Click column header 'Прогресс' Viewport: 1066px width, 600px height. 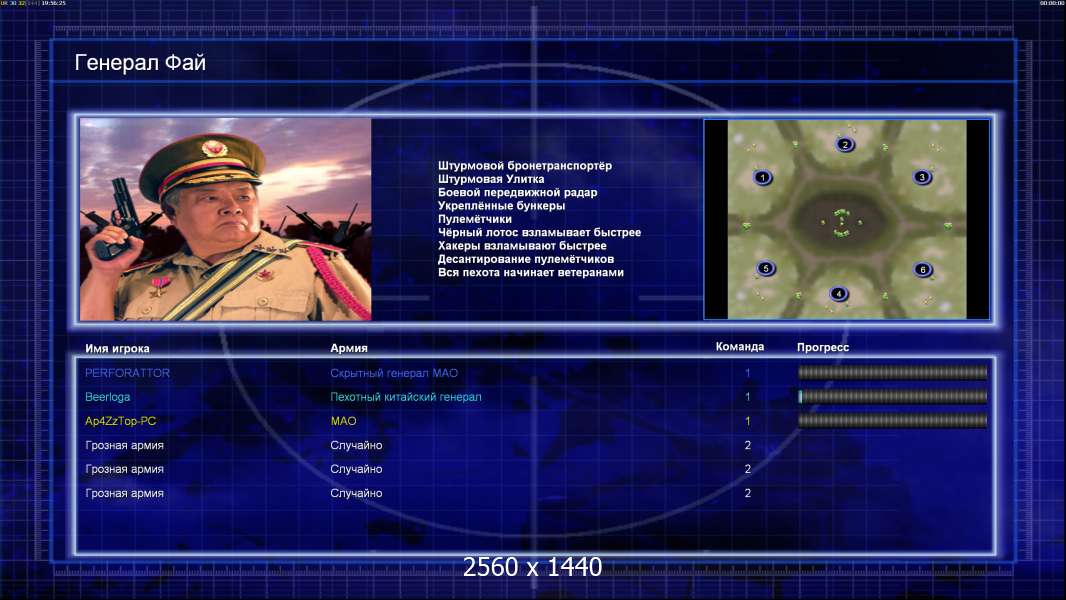pos(823,347)
